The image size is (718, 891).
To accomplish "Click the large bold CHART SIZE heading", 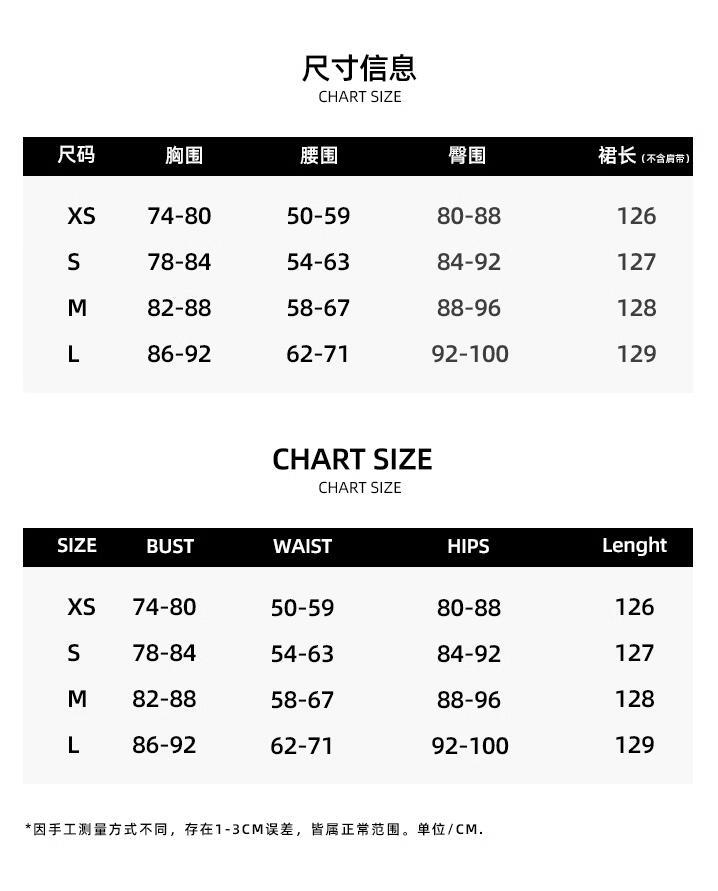I will (x=352, y=459).
